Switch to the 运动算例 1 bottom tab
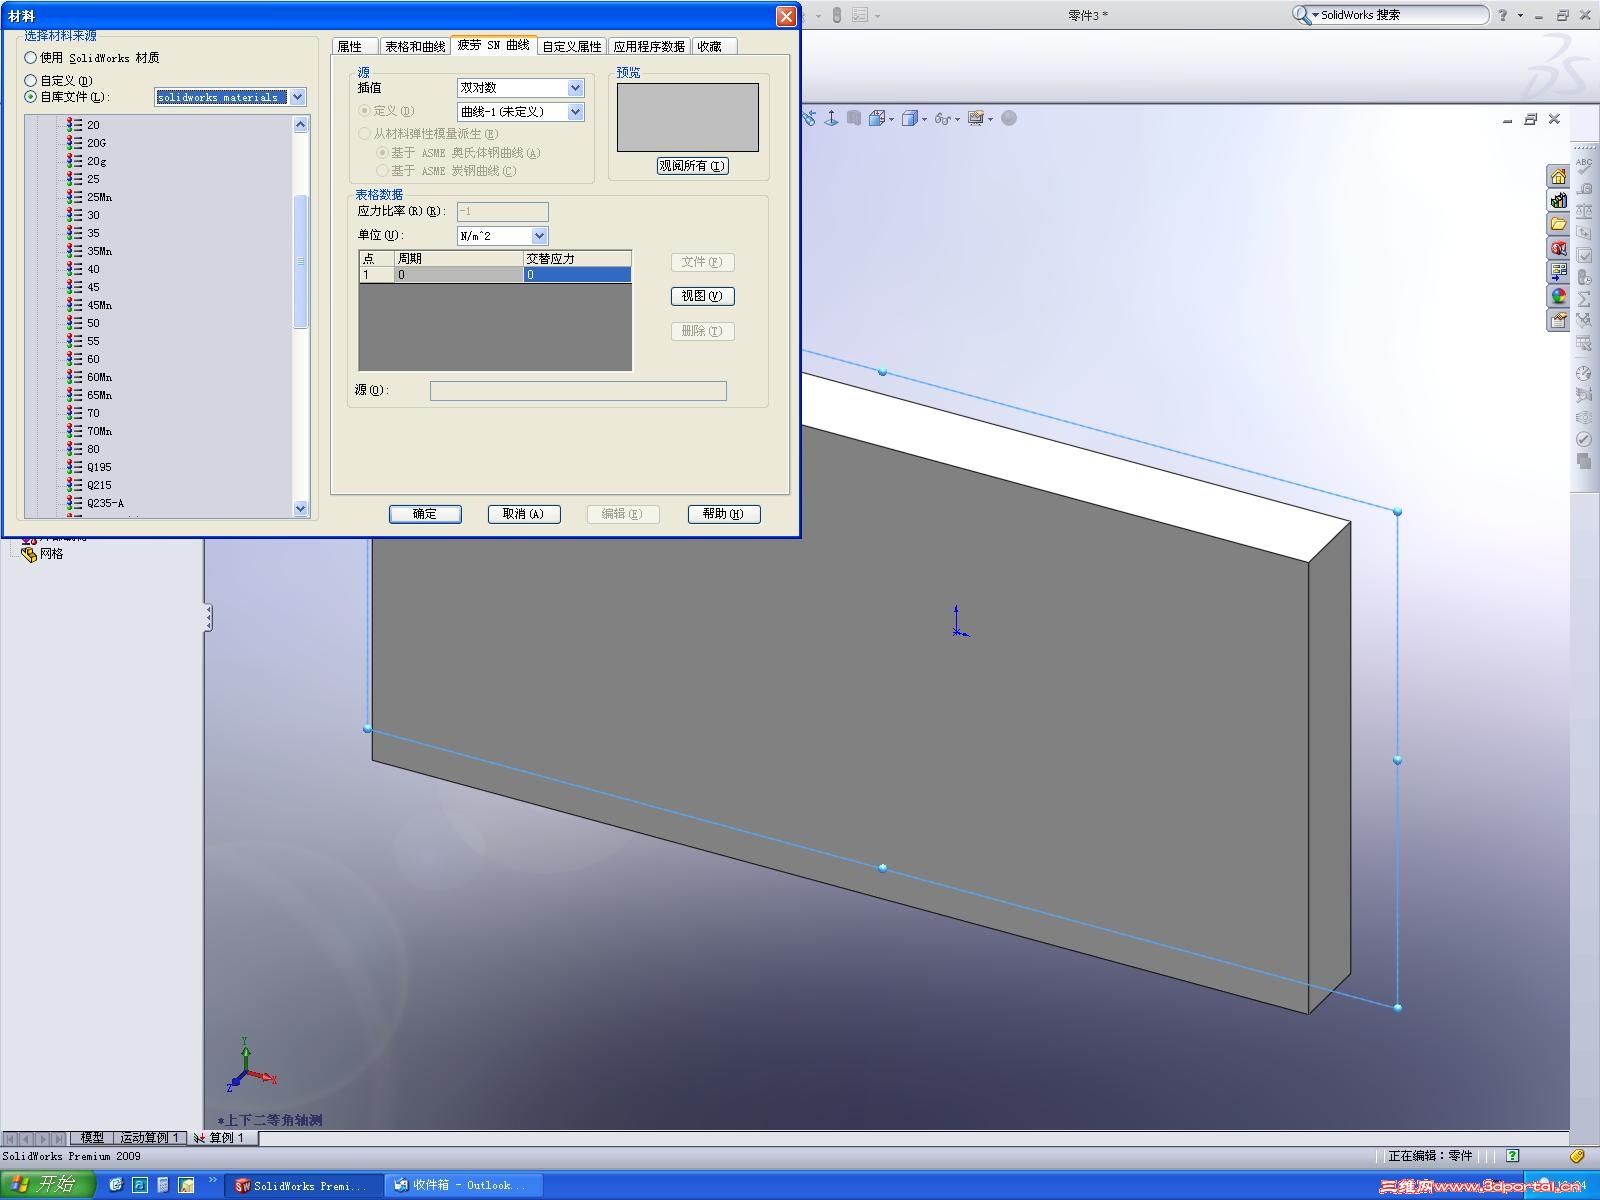 click(x=148, y=1138)
